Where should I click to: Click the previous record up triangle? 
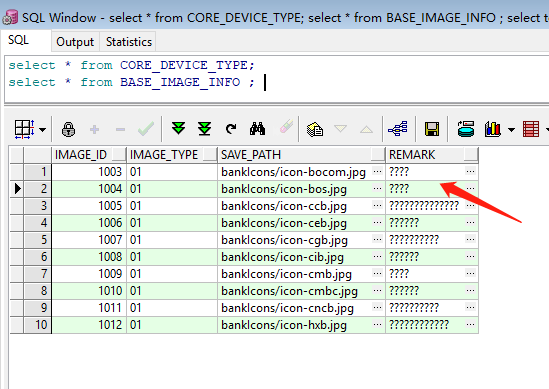coord(366,129)
